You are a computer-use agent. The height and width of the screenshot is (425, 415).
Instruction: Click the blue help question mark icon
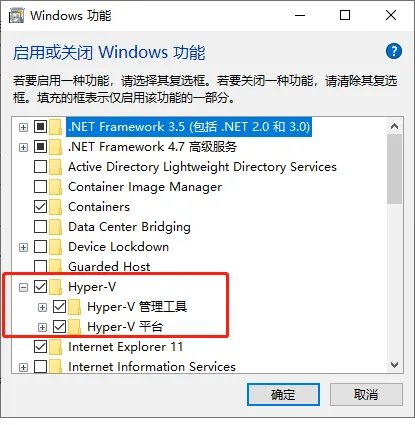394,51
